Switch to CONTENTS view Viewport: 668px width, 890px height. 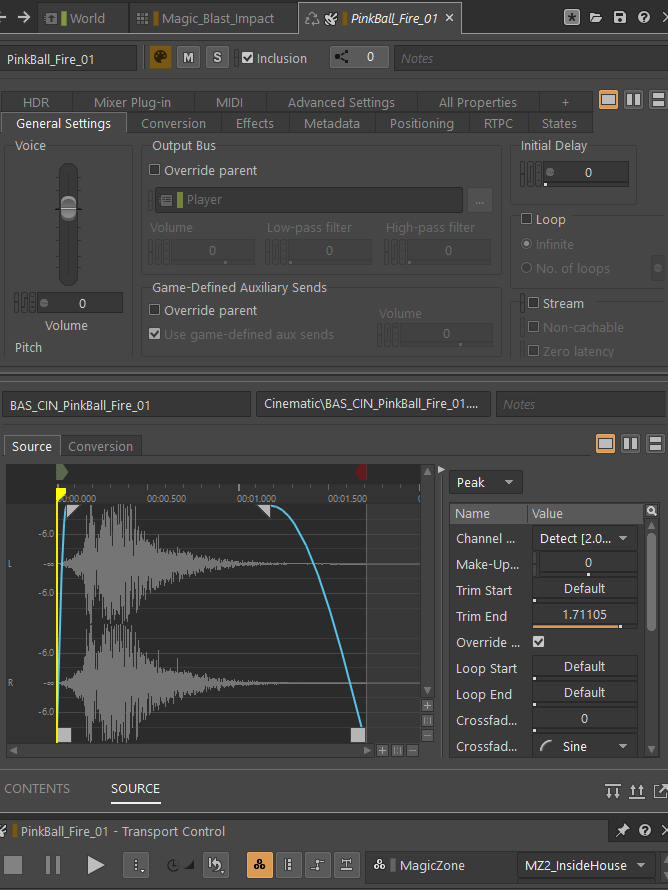(37, 788)
